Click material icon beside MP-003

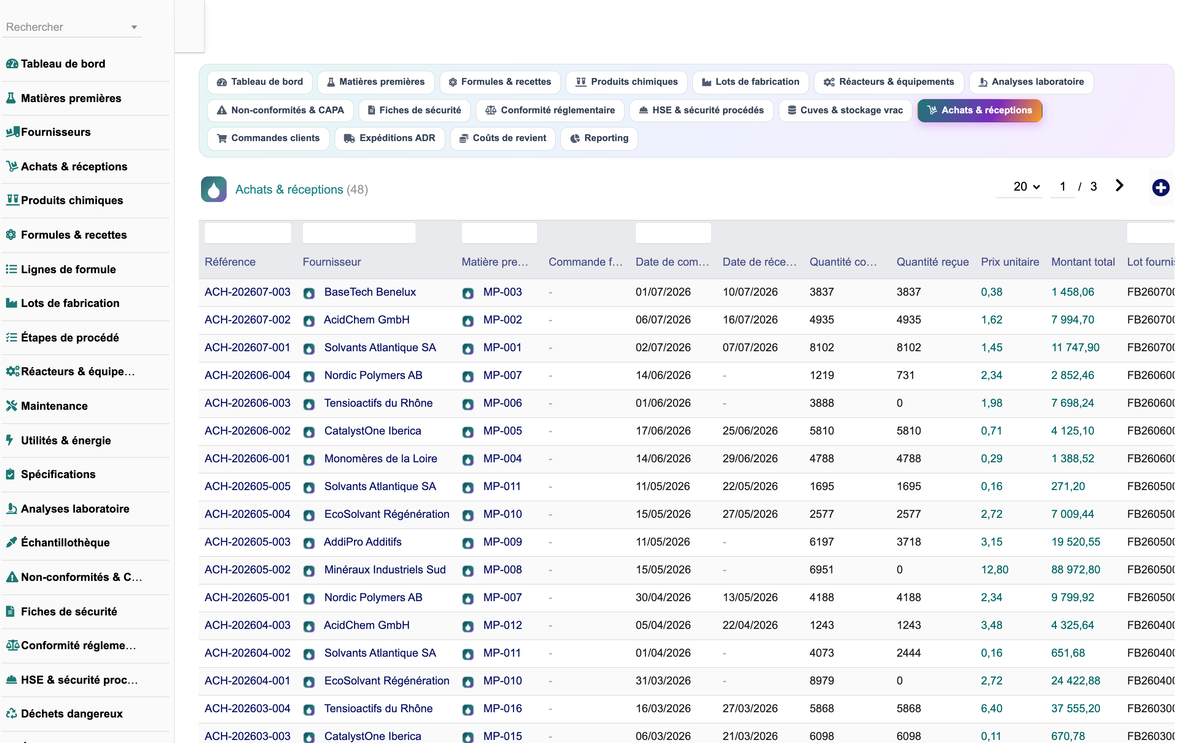tap(468, 293)
